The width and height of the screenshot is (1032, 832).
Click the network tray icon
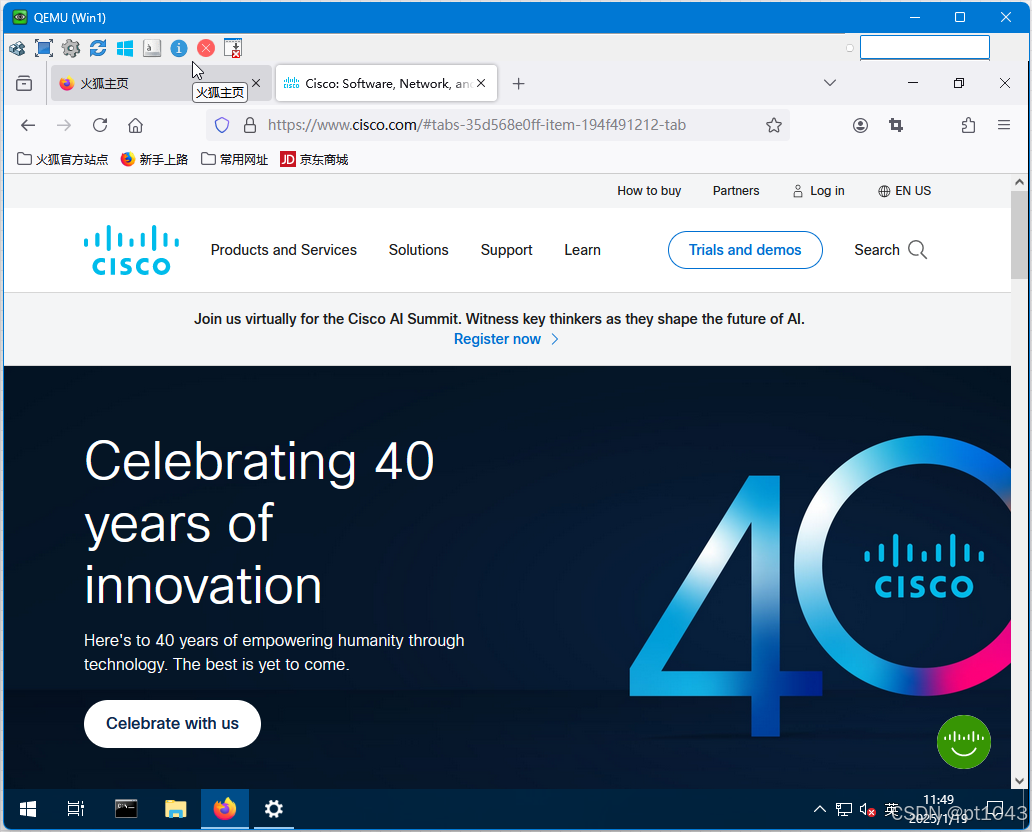point(844,810)
